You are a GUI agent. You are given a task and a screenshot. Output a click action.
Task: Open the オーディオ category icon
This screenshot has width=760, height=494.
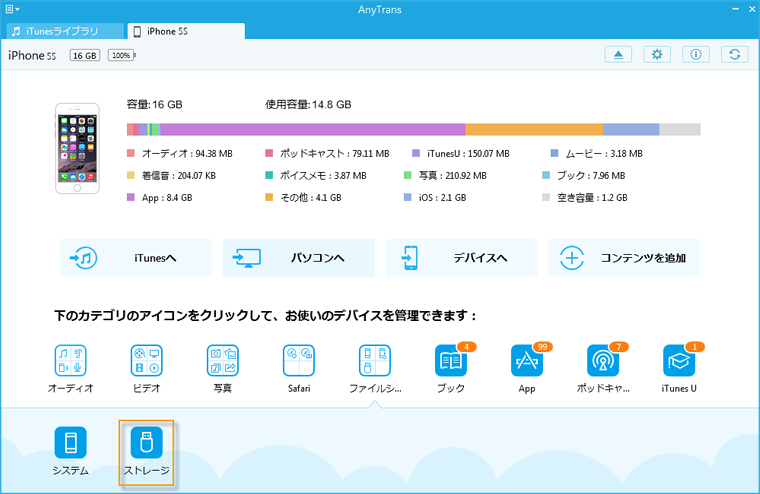[x=70, y=361]
